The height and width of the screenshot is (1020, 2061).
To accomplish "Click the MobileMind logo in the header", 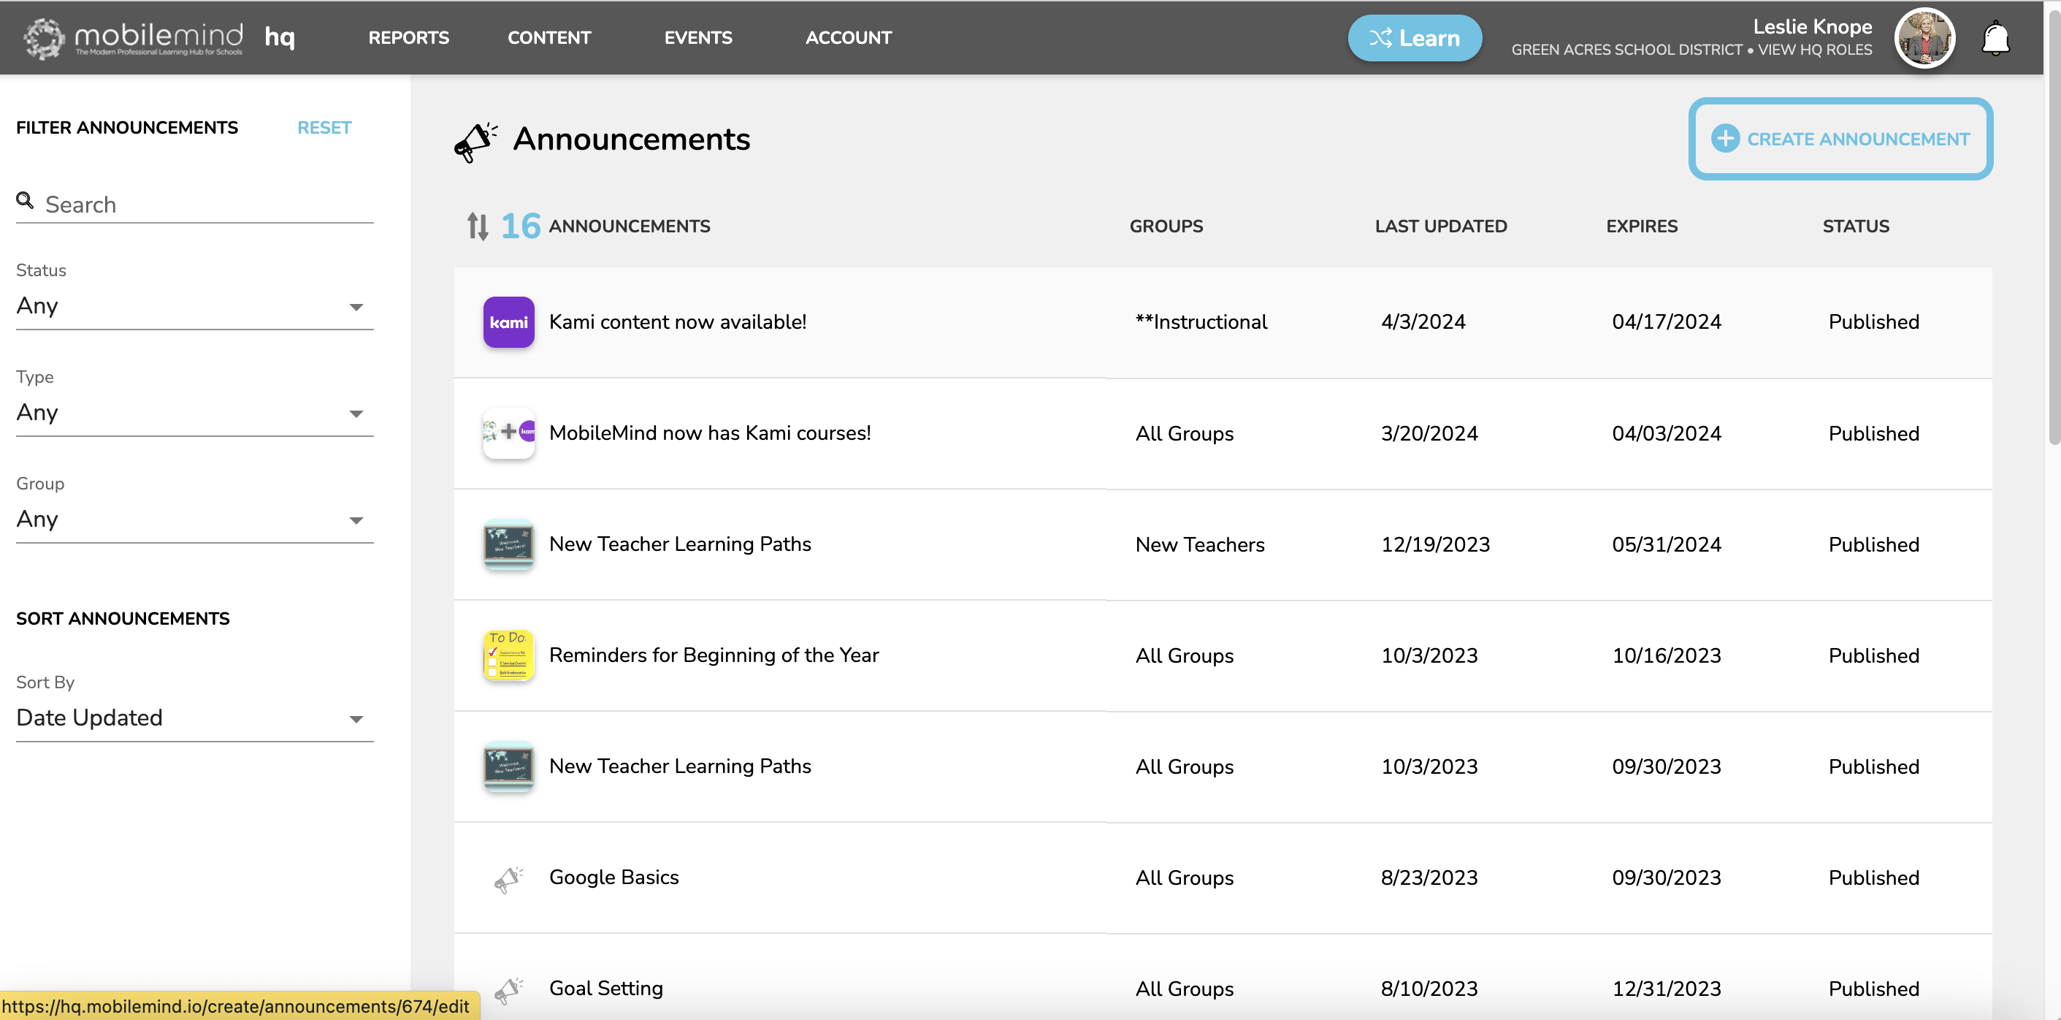I will point(135,38).
